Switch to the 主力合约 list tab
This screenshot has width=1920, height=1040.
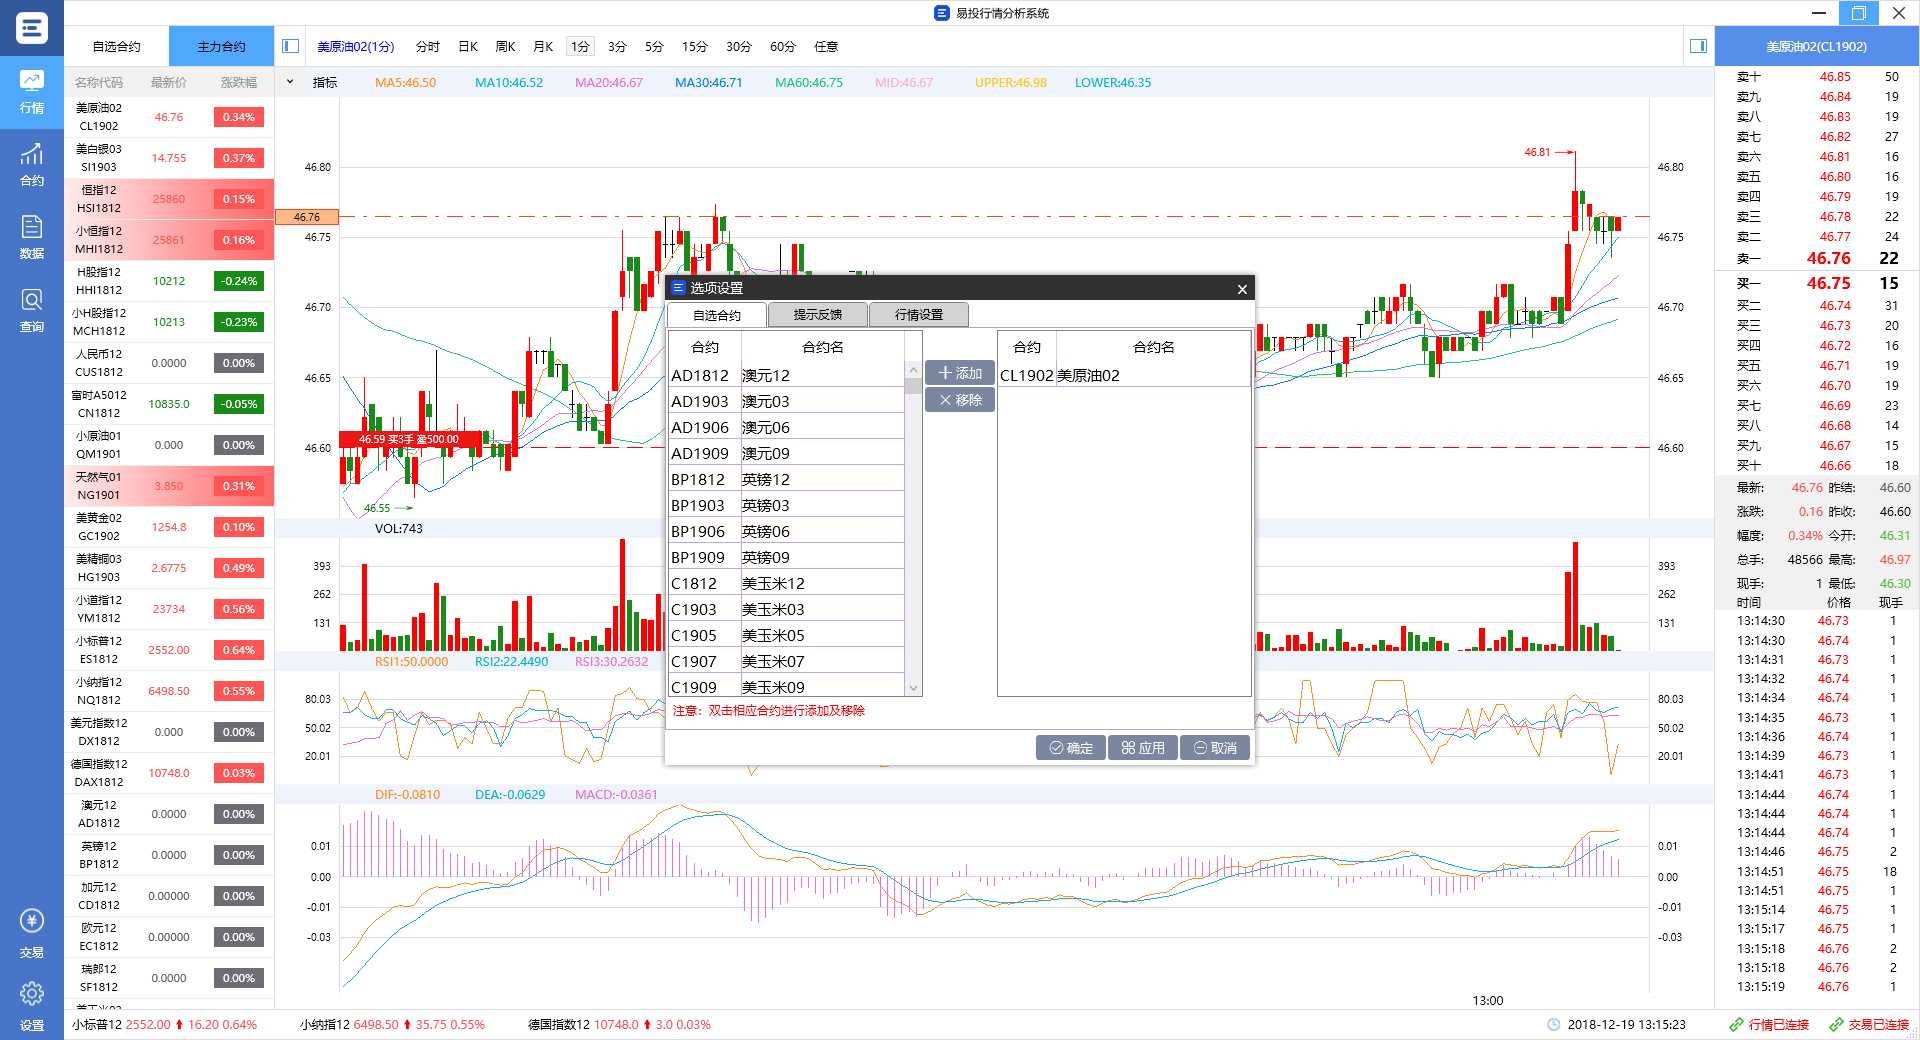pos(221,47)
